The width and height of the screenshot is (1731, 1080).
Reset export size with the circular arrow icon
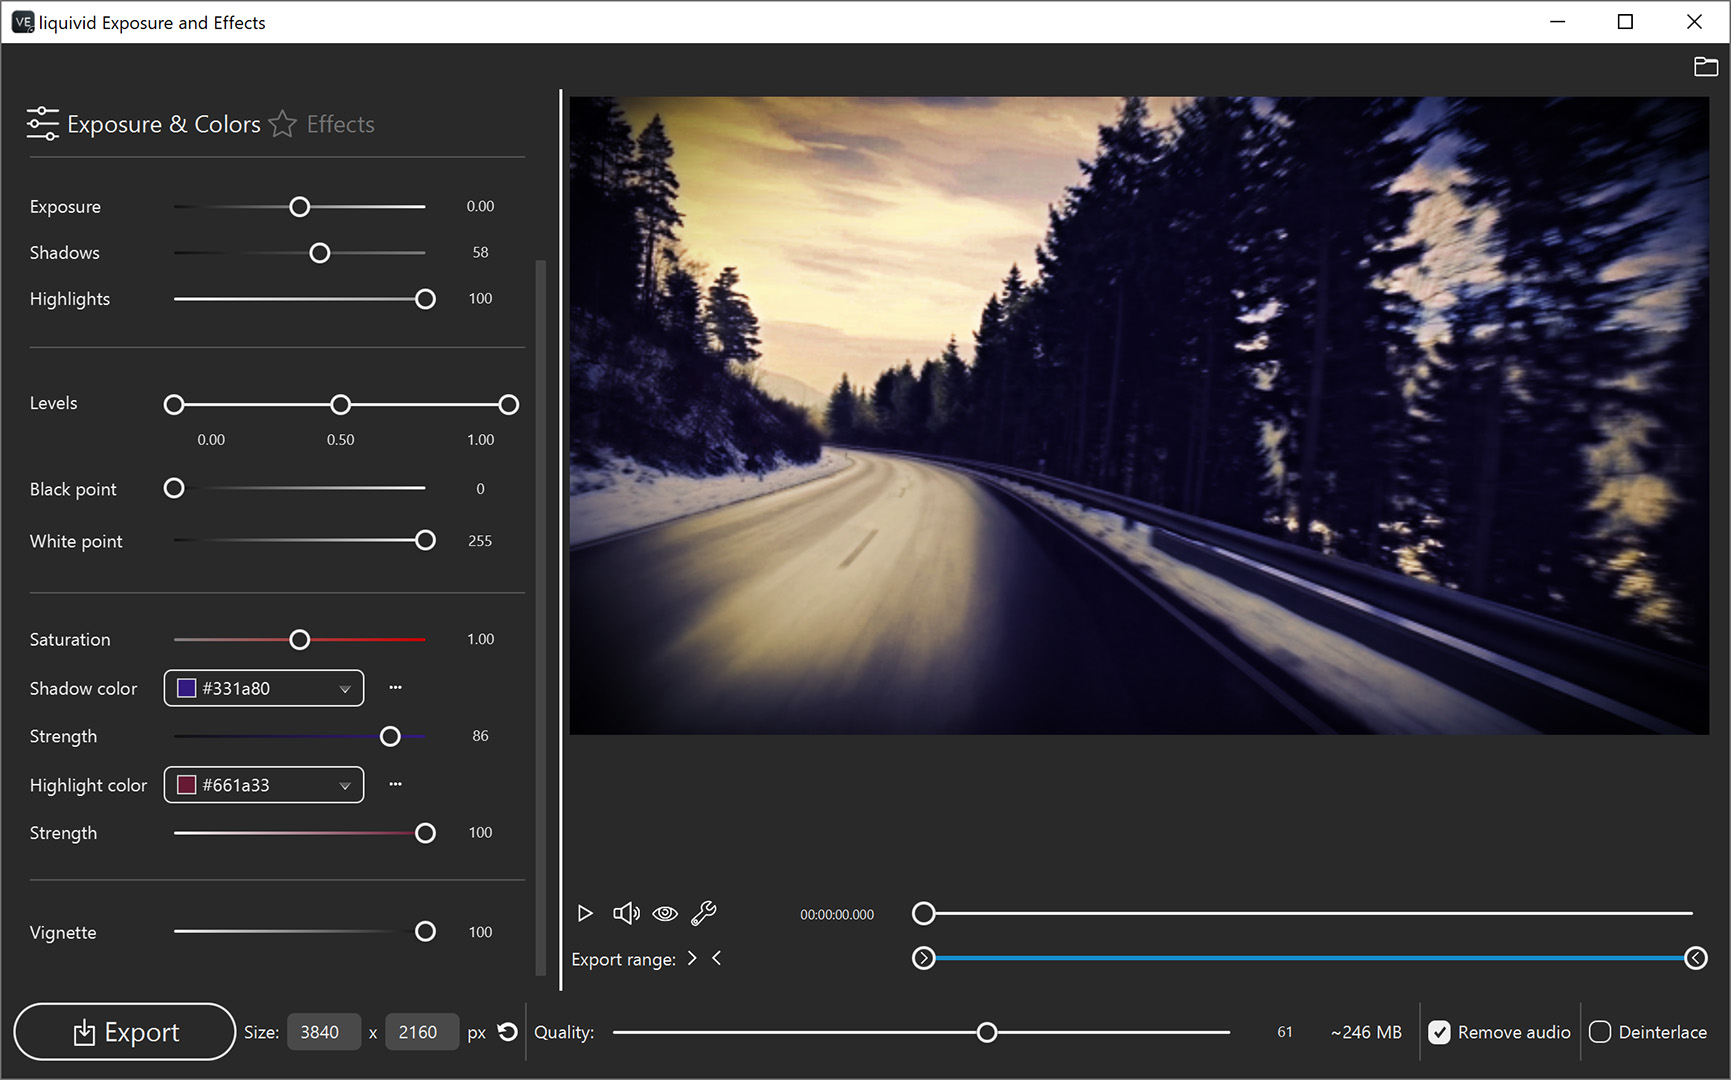pos(508,1031)
